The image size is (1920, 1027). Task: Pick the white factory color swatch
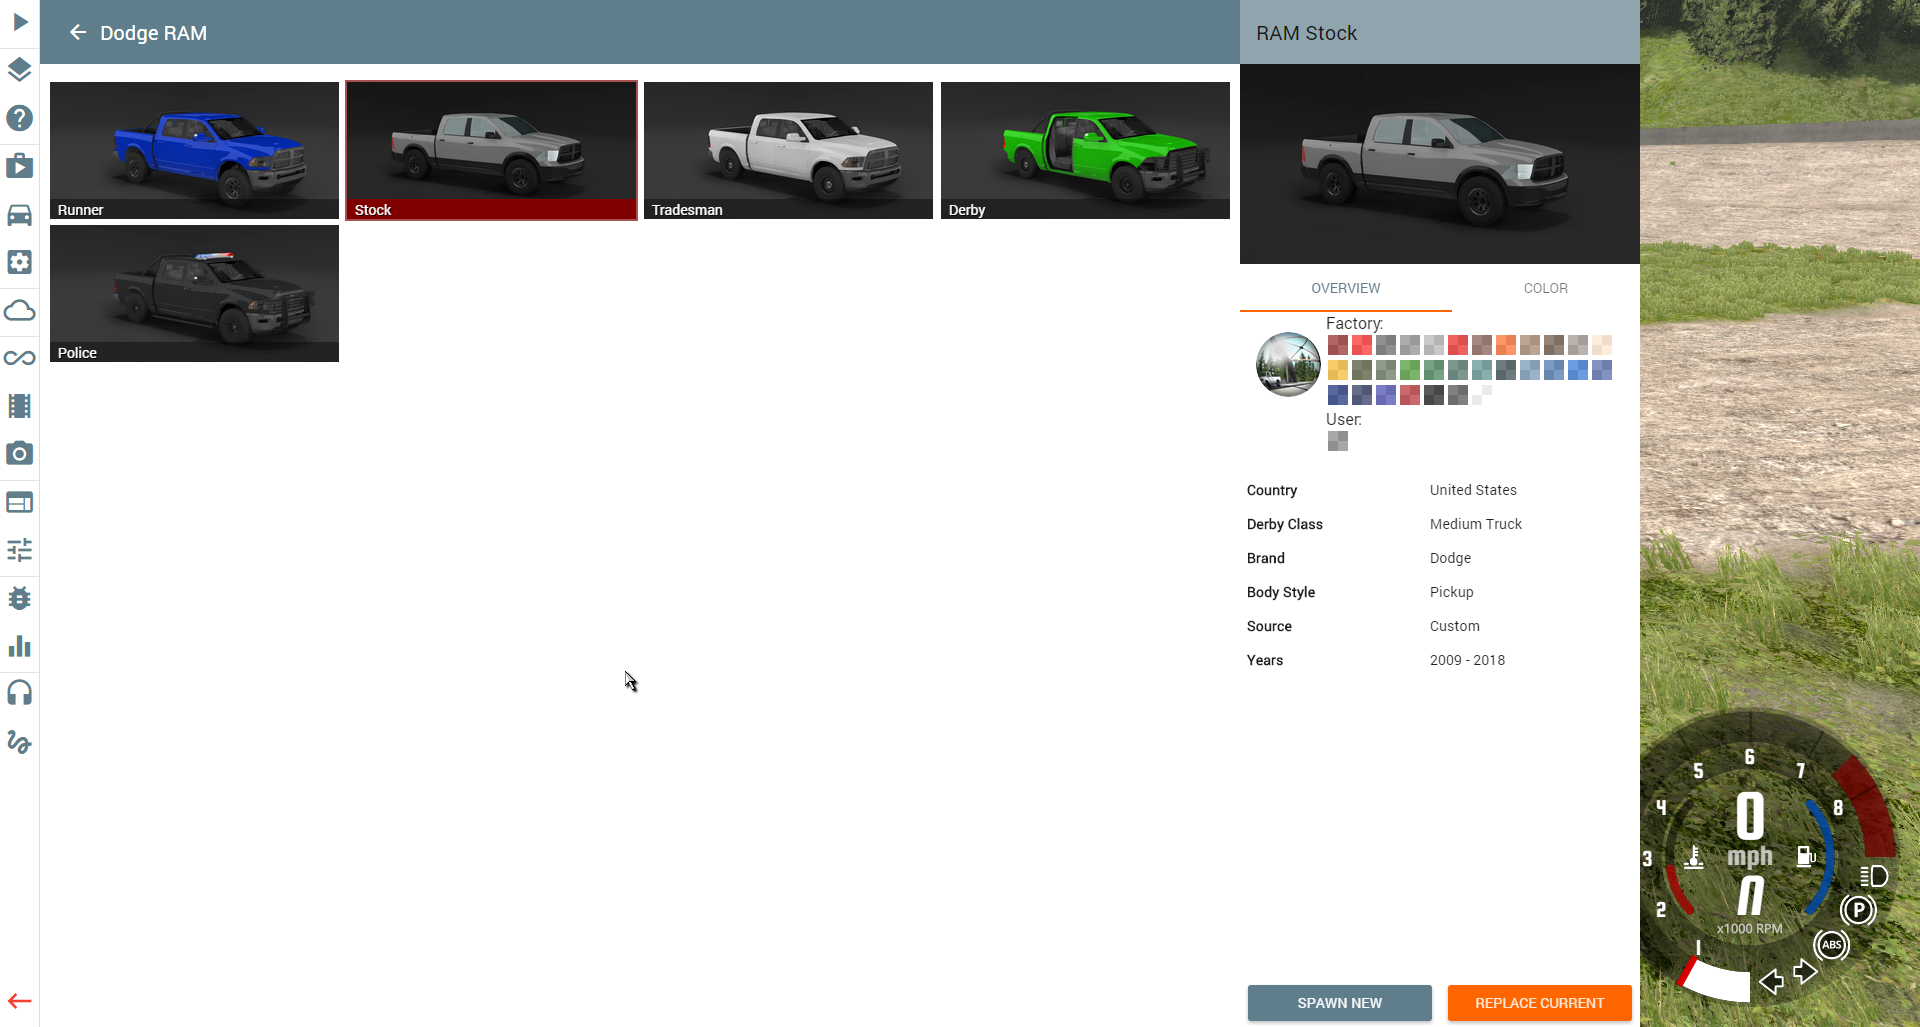point(1482,395)
